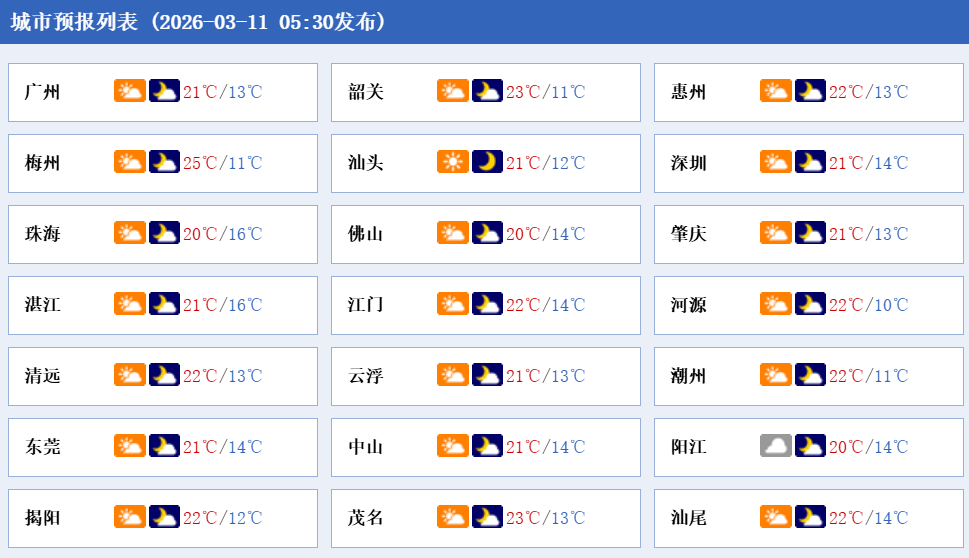This screenshot has height=558, width=969.
Task: Click Shantou's clear night moon icon
Action: (487, 163)
